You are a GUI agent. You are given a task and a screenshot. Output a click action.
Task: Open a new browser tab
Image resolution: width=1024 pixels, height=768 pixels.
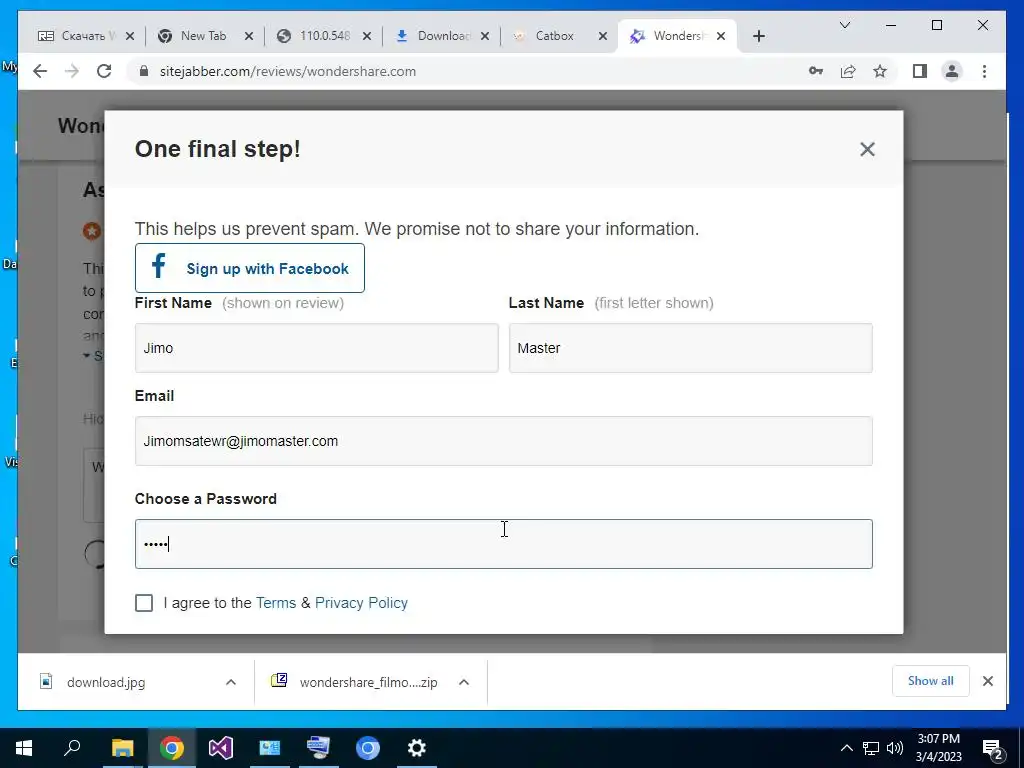(758, 36)
